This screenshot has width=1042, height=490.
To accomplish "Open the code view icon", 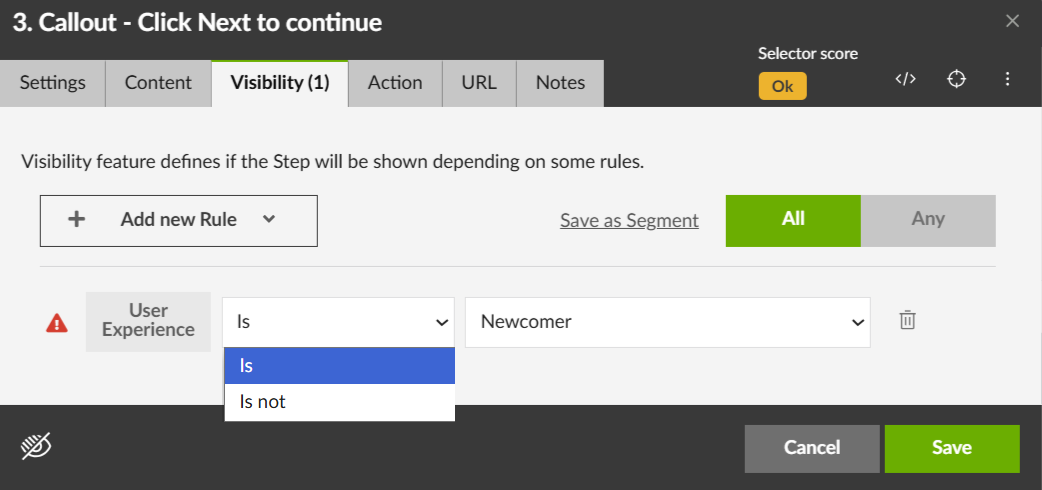I will pos(905,80).
